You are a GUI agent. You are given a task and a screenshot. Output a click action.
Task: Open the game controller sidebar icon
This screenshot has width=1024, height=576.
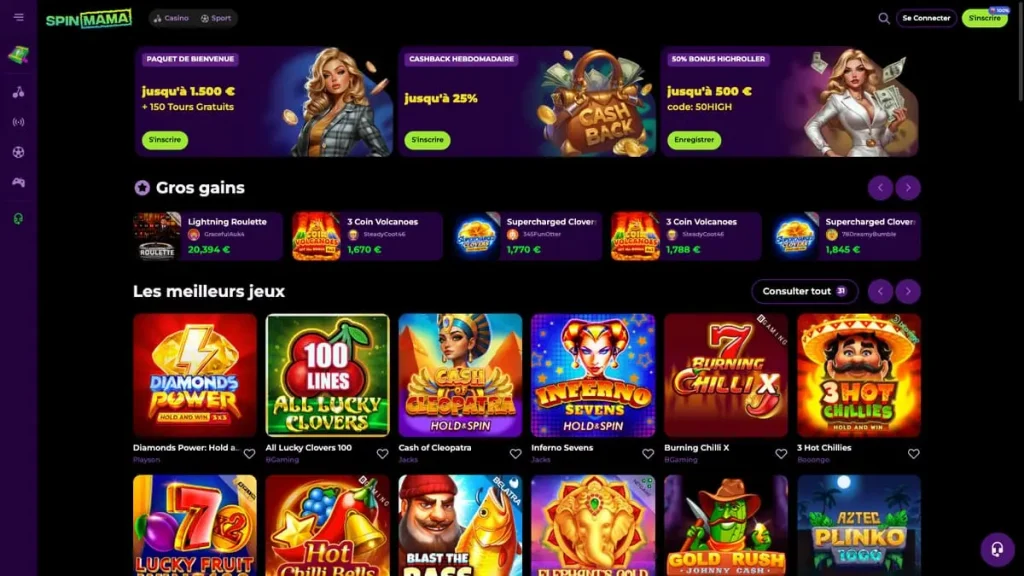pos(18,183)
